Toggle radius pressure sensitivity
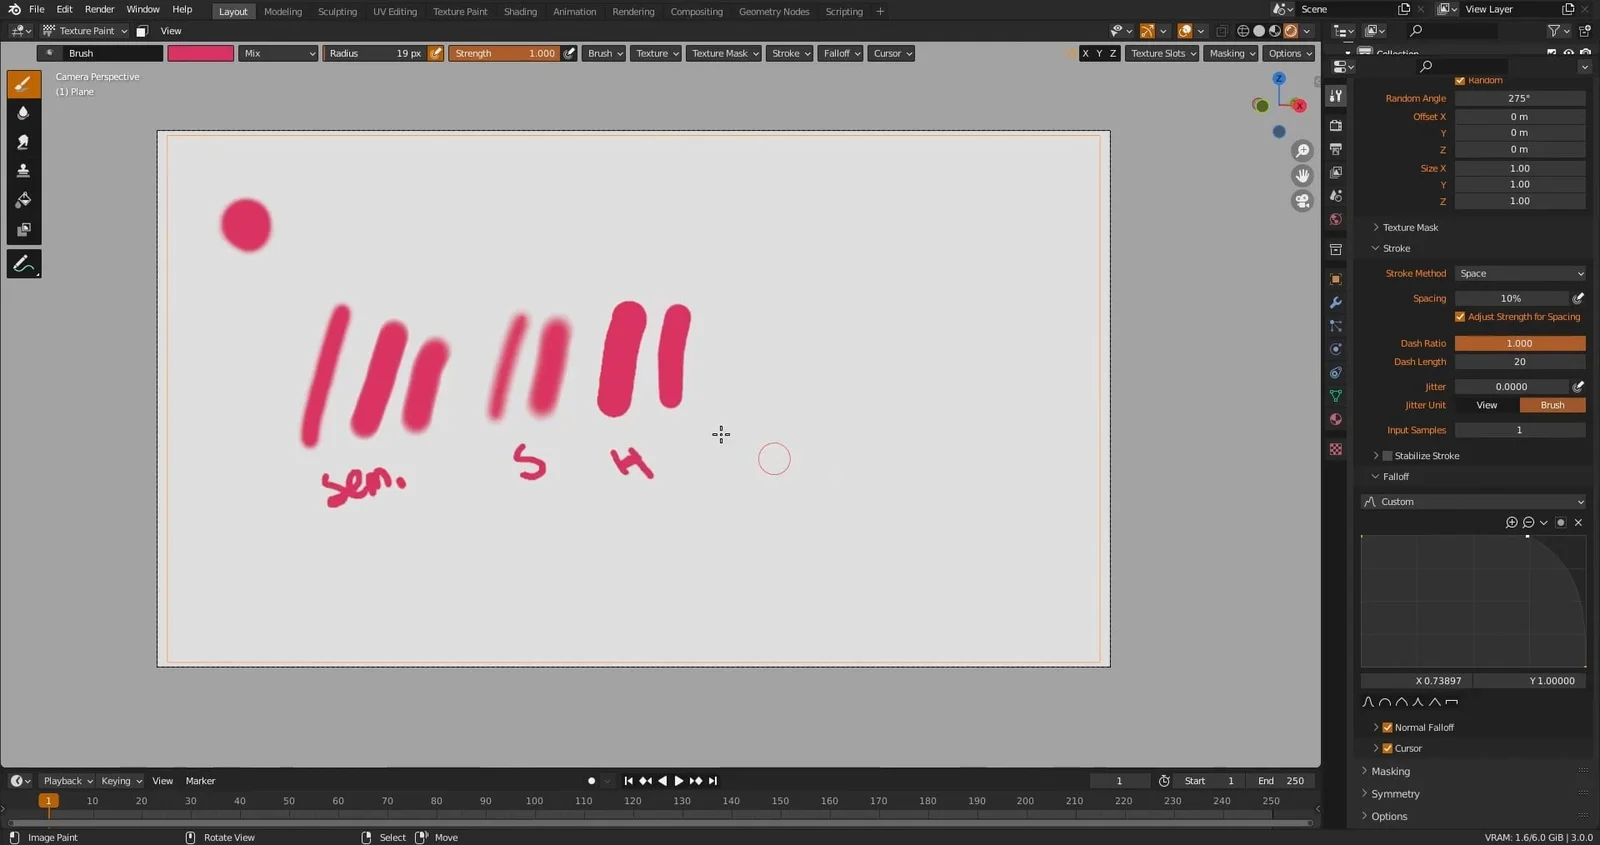Screen dimensions: 1600x845 coord(436,53)
